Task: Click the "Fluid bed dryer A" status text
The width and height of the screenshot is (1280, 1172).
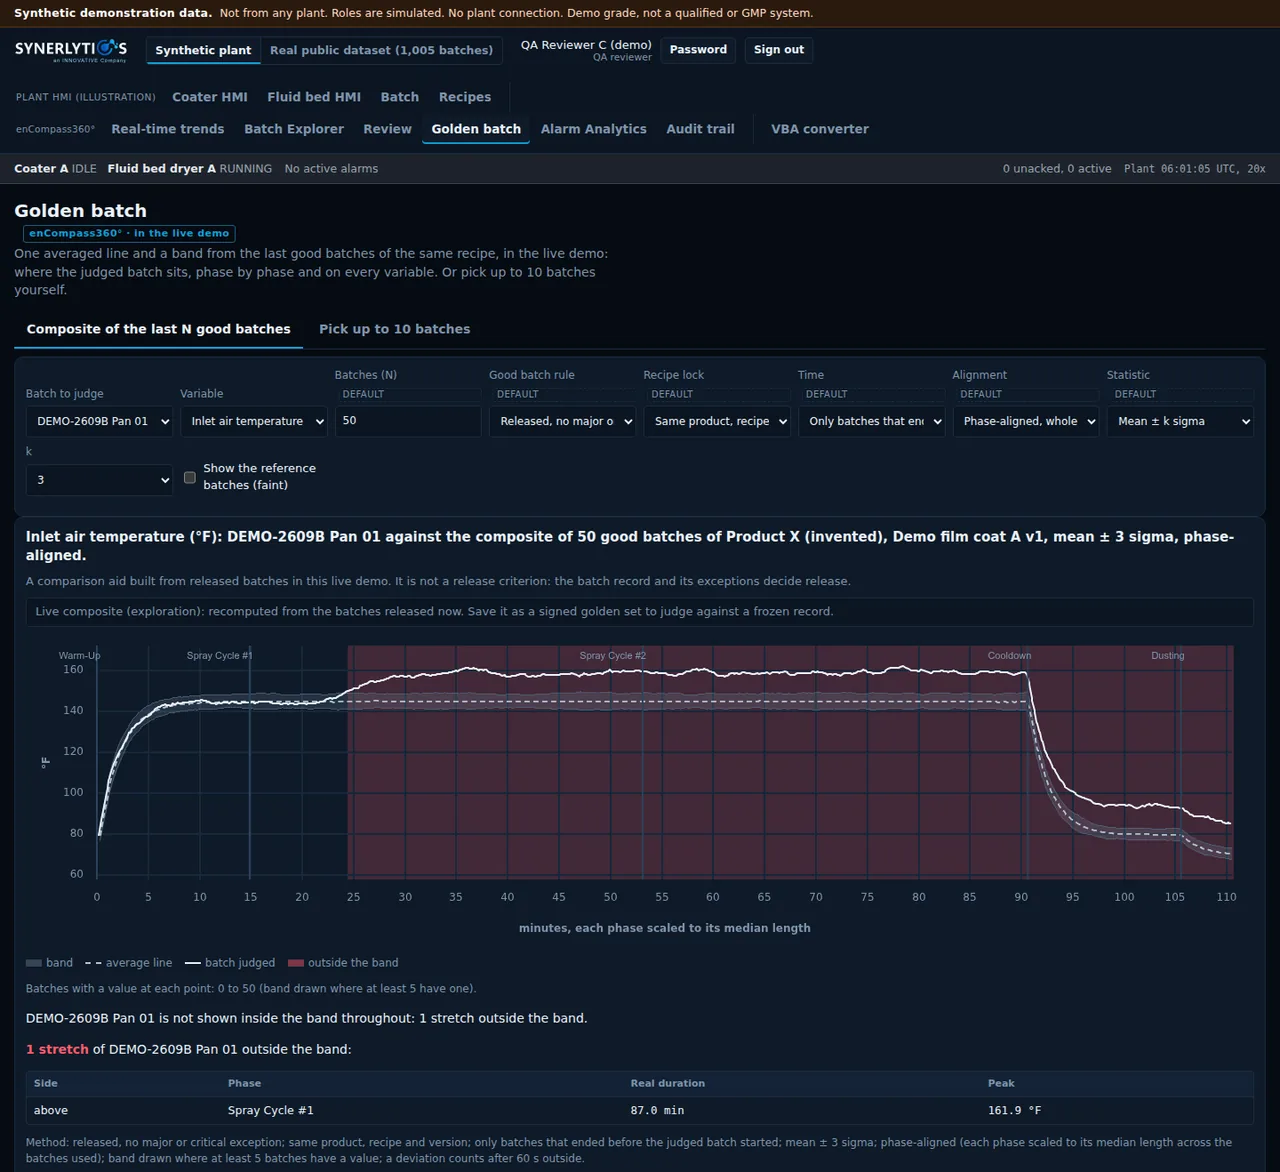Action: 162,169
